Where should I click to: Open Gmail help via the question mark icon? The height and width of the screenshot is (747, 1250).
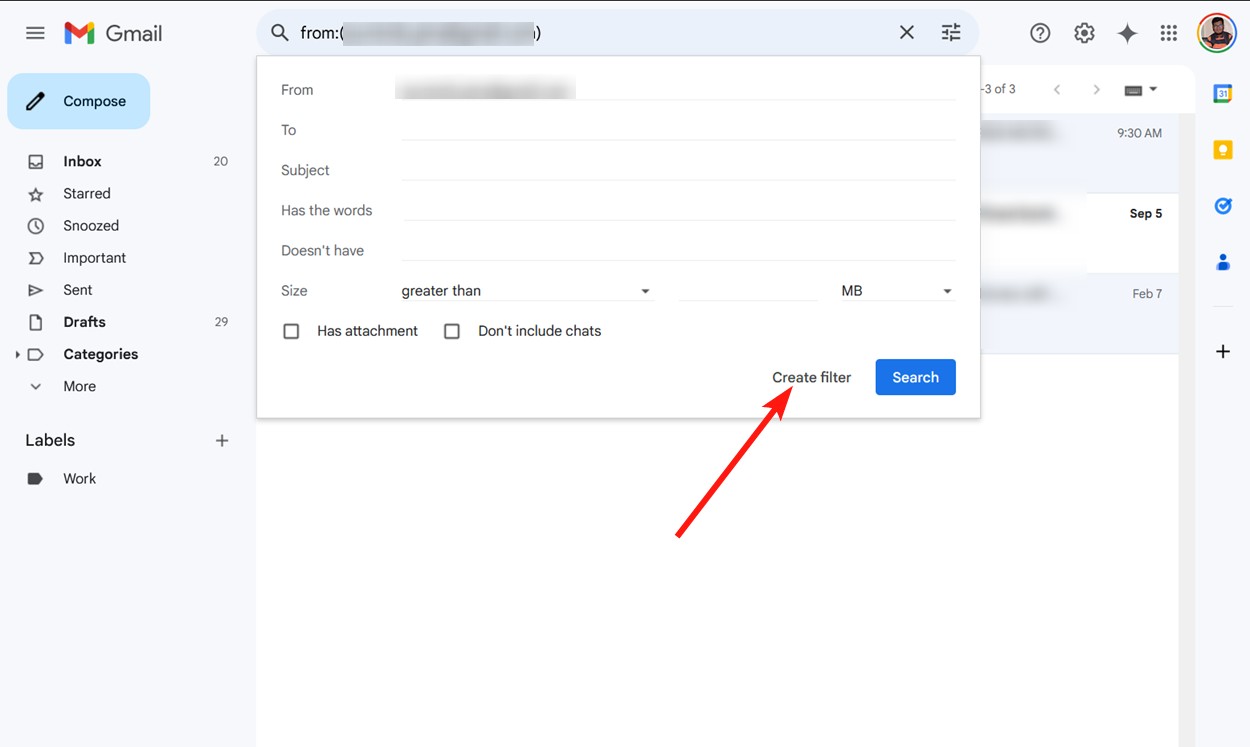pyautogui.click(x=1040, y=32)
